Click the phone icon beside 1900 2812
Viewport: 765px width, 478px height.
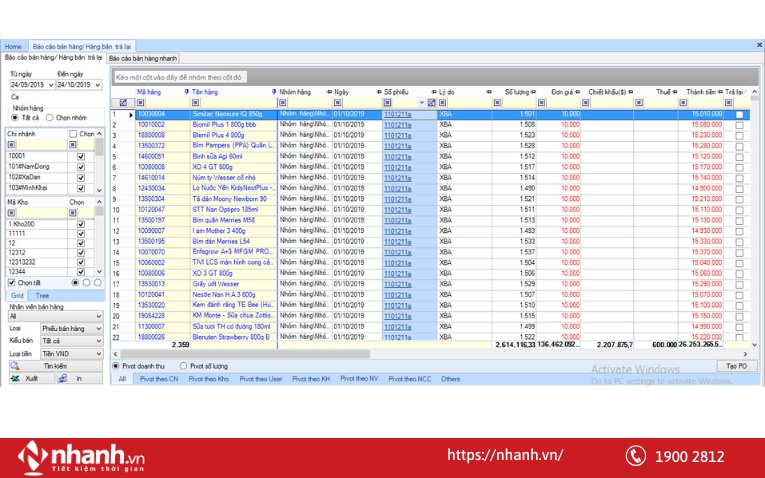click(x=634, y=455)
